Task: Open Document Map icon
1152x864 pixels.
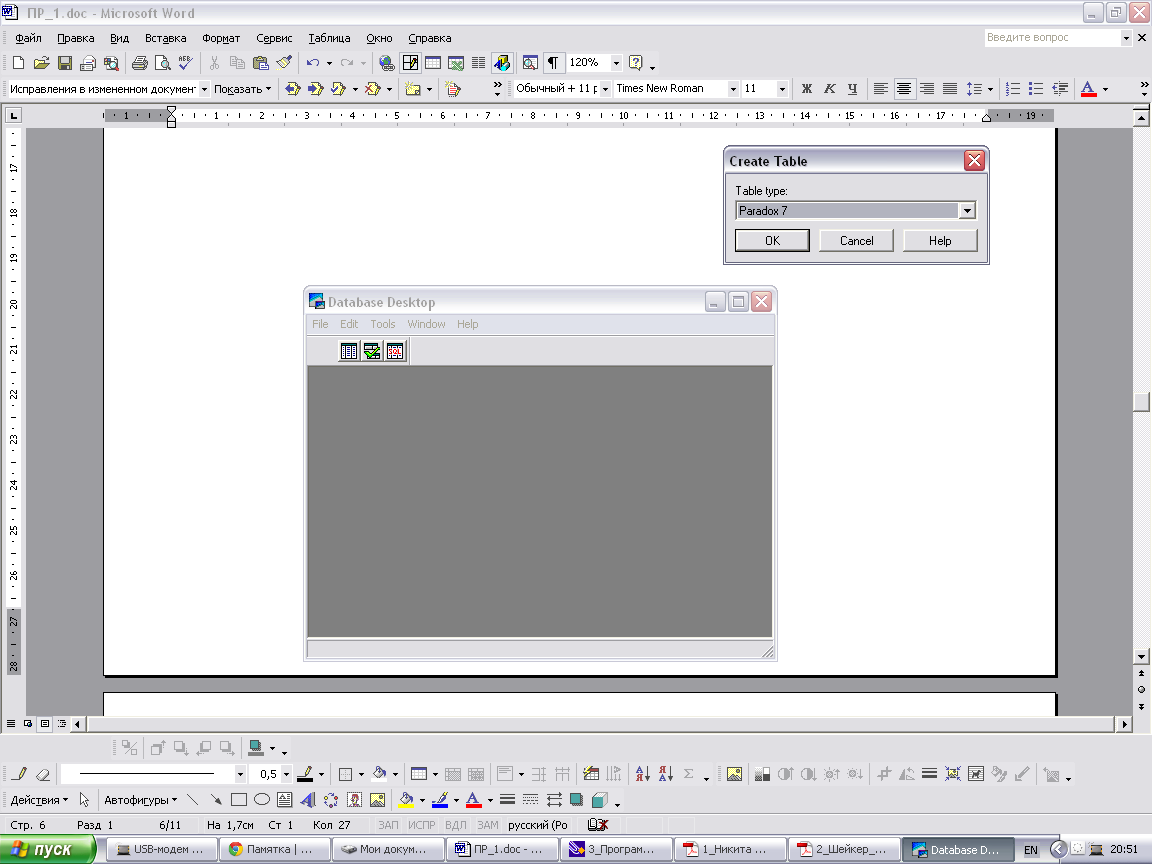Action: (x=530, y=63)
